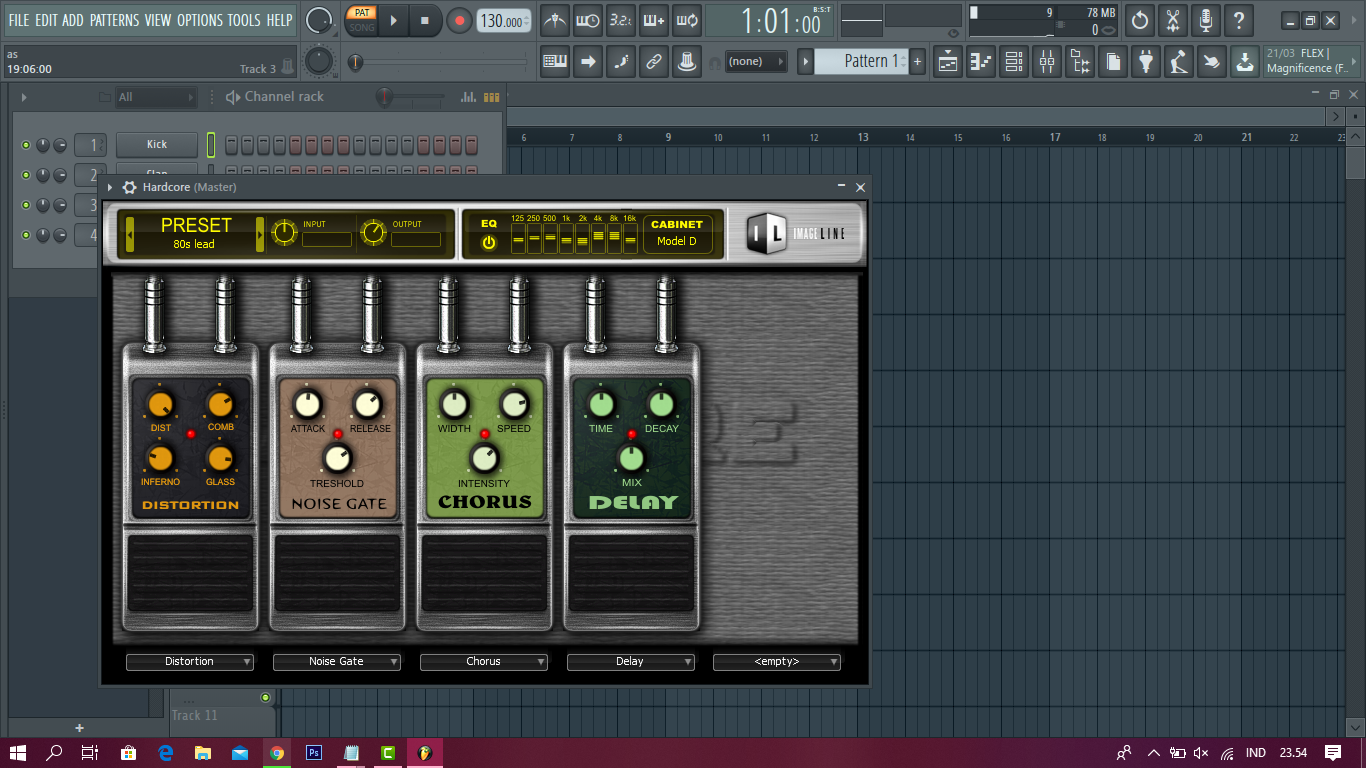Toggle the Delay pedal red LED

point(631,434)
